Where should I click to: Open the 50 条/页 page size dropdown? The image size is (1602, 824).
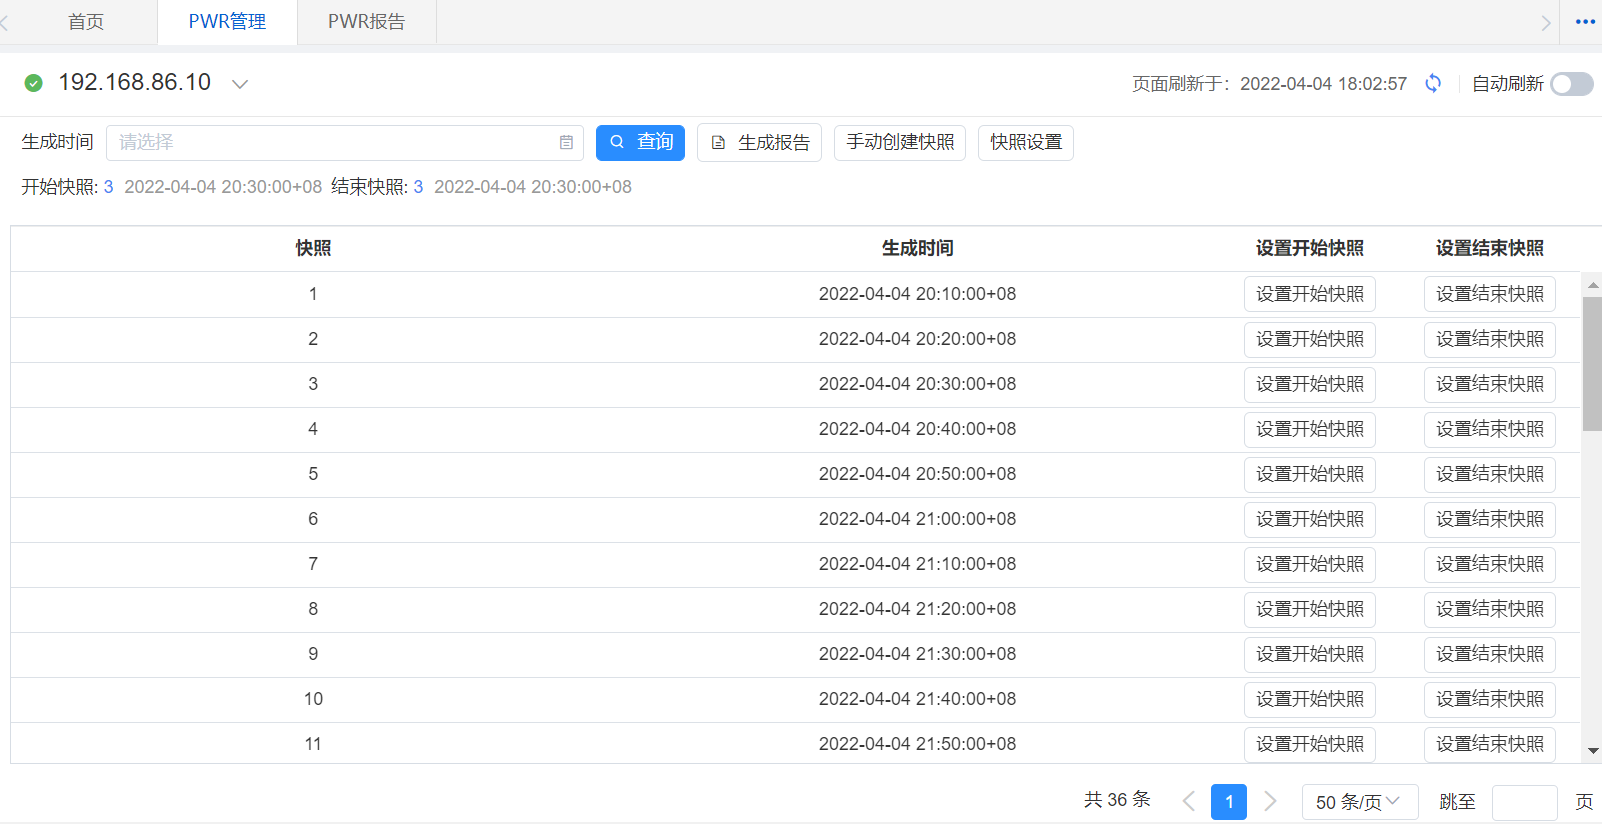click(x=1360, y=802)
